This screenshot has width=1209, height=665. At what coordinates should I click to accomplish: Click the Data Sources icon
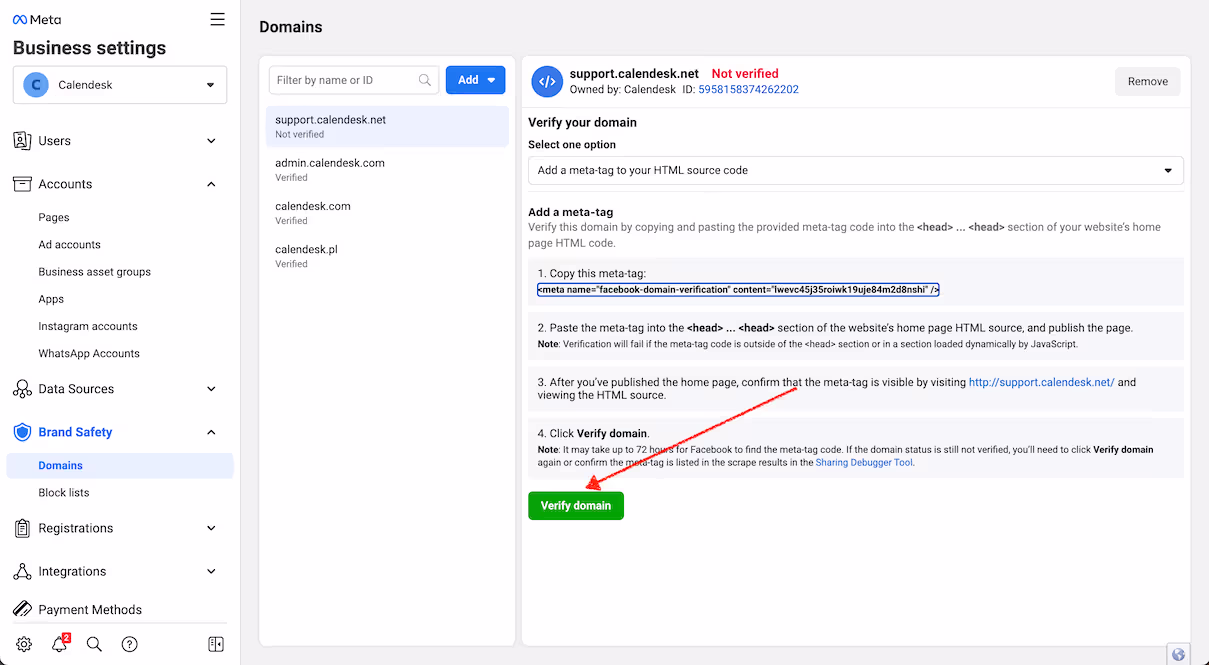click(x=22, y=389)
